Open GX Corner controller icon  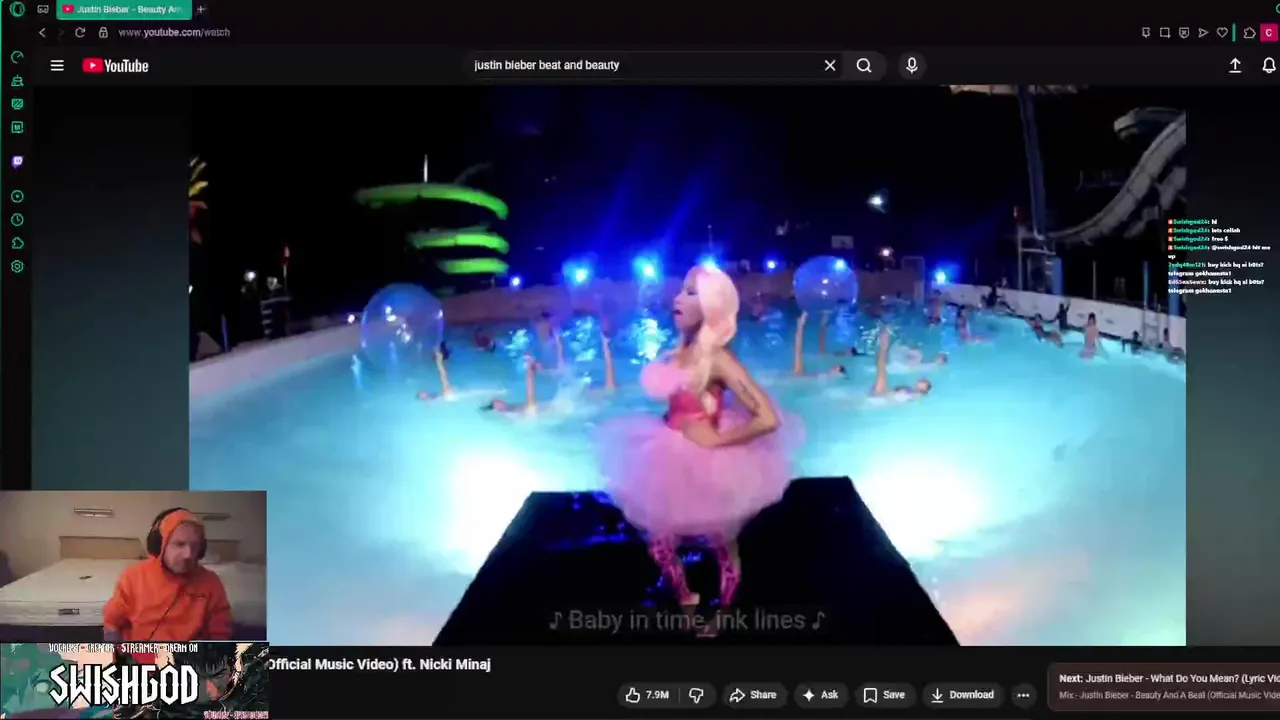click(42, 9)
